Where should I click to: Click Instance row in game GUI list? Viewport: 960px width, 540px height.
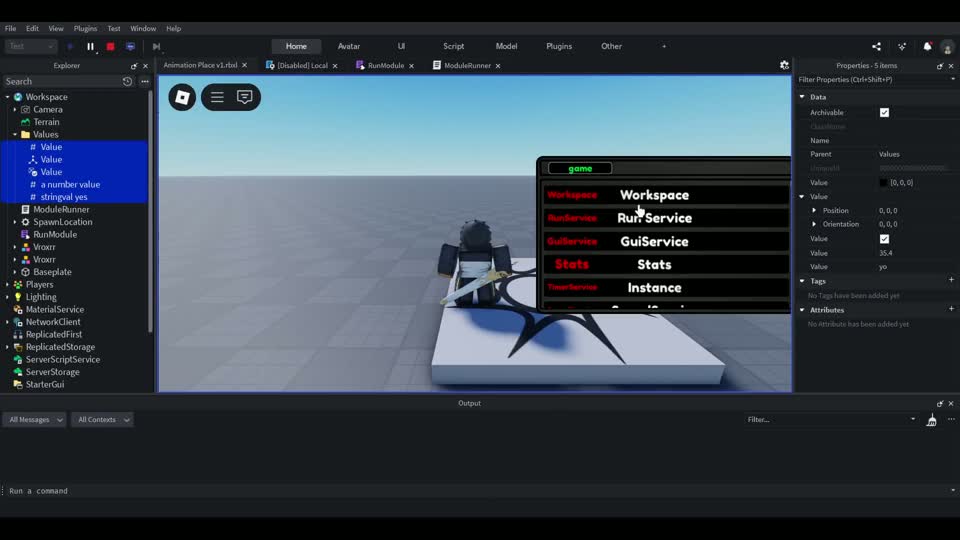tap(666, 288)
